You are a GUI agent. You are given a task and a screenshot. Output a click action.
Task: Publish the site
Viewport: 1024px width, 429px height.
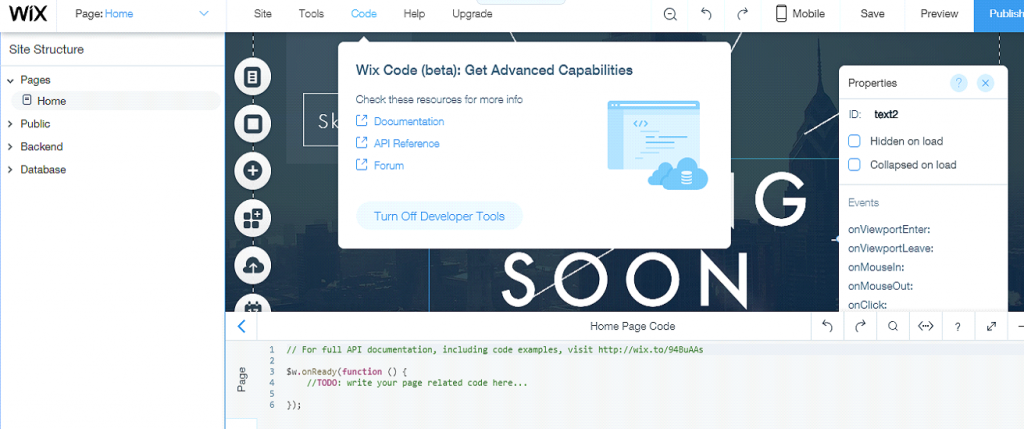999,14
